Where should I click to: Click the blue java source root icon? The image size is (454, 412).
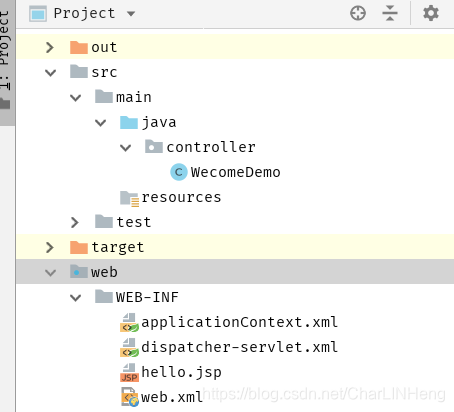tap(129, 122)
